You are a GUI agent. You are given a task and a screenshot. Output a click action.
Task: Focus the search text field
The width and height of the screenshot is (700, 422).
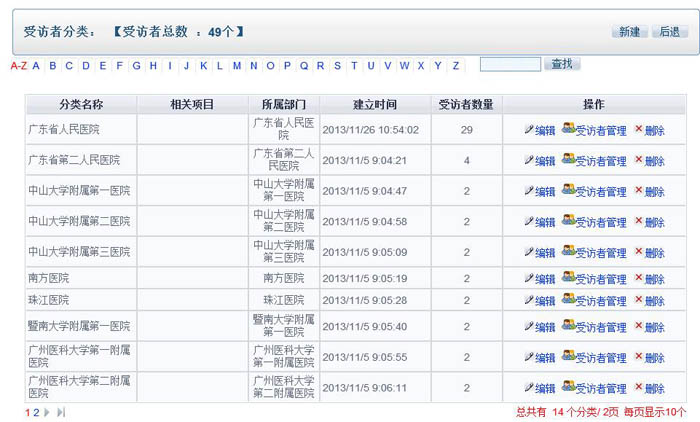pos(510,64)
